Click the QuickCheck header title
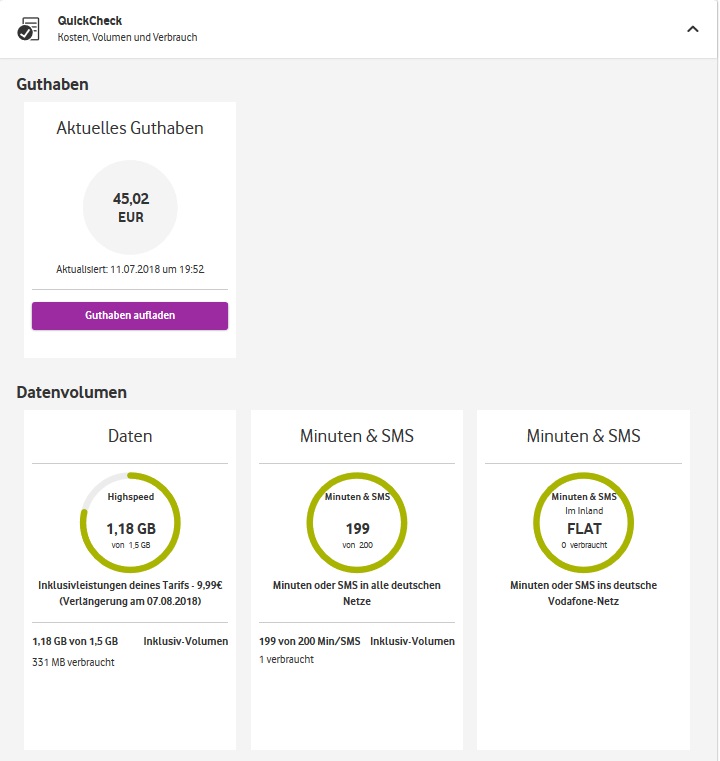 pyautogui.click(x=90, y=20)
